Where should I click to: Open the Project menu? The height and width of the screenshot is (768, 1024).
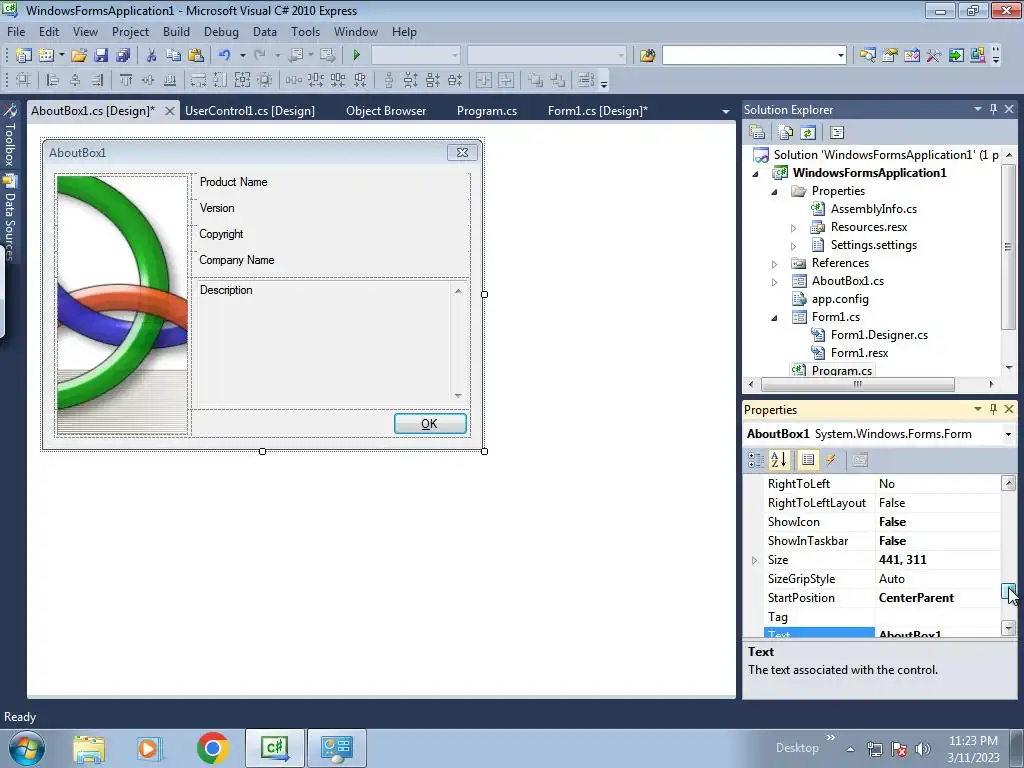tap(130, 31)
